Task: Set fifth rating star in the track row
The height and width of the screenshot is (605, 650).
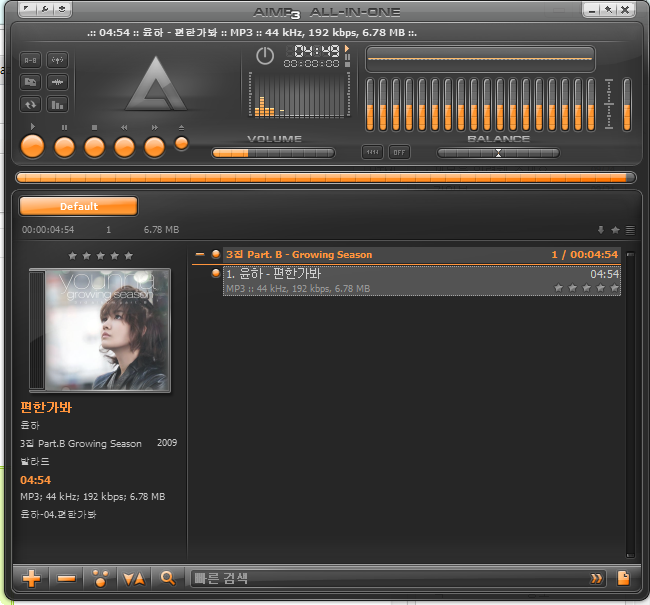Action: (x=614, y=287)
